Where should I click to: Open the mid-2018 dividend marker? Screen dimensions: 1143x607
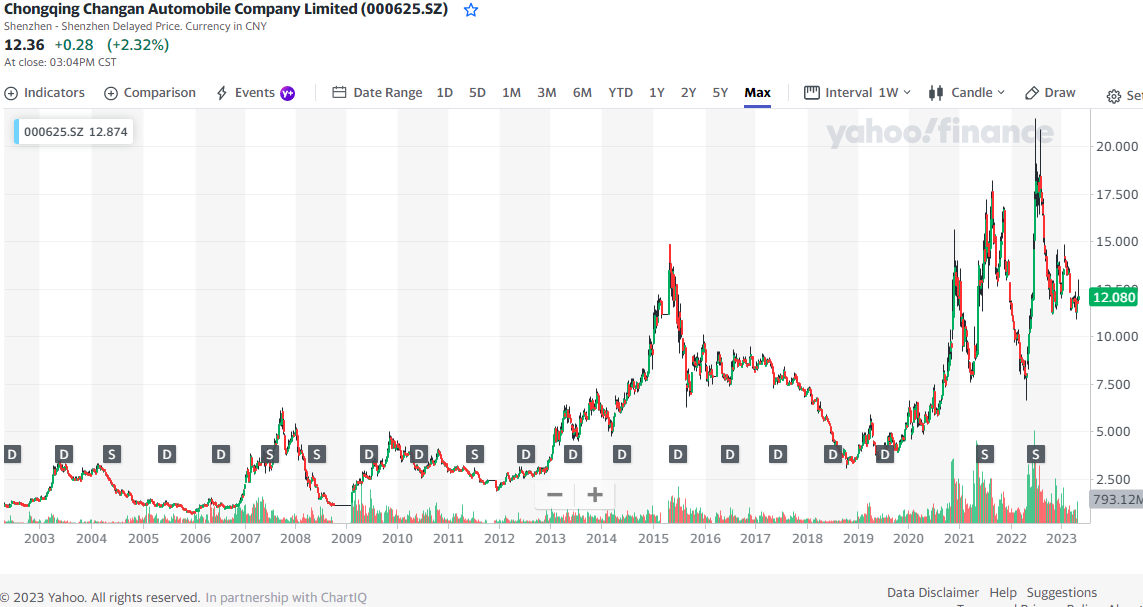(833, 455)
